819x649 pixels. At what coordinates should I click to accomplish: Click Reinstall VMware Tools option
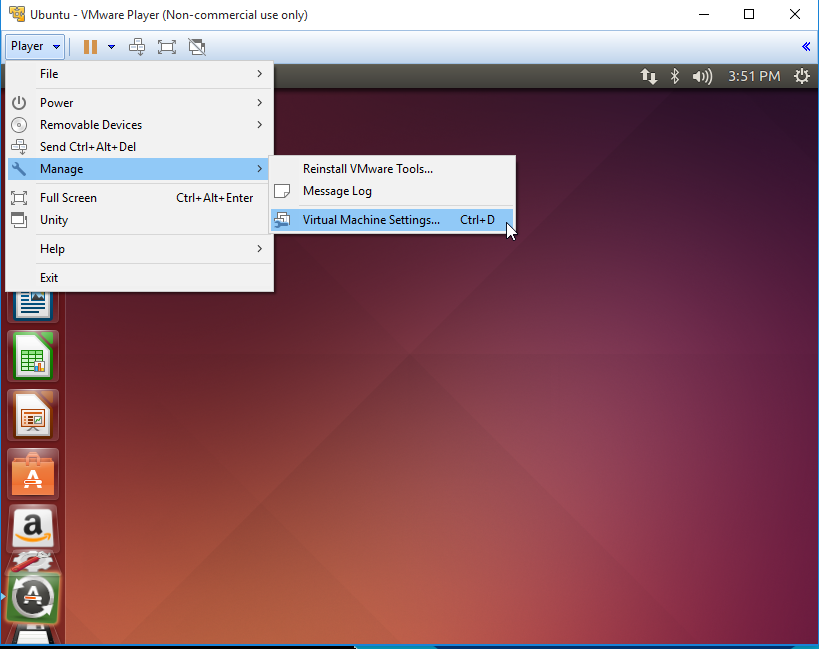tap(368, 169)
